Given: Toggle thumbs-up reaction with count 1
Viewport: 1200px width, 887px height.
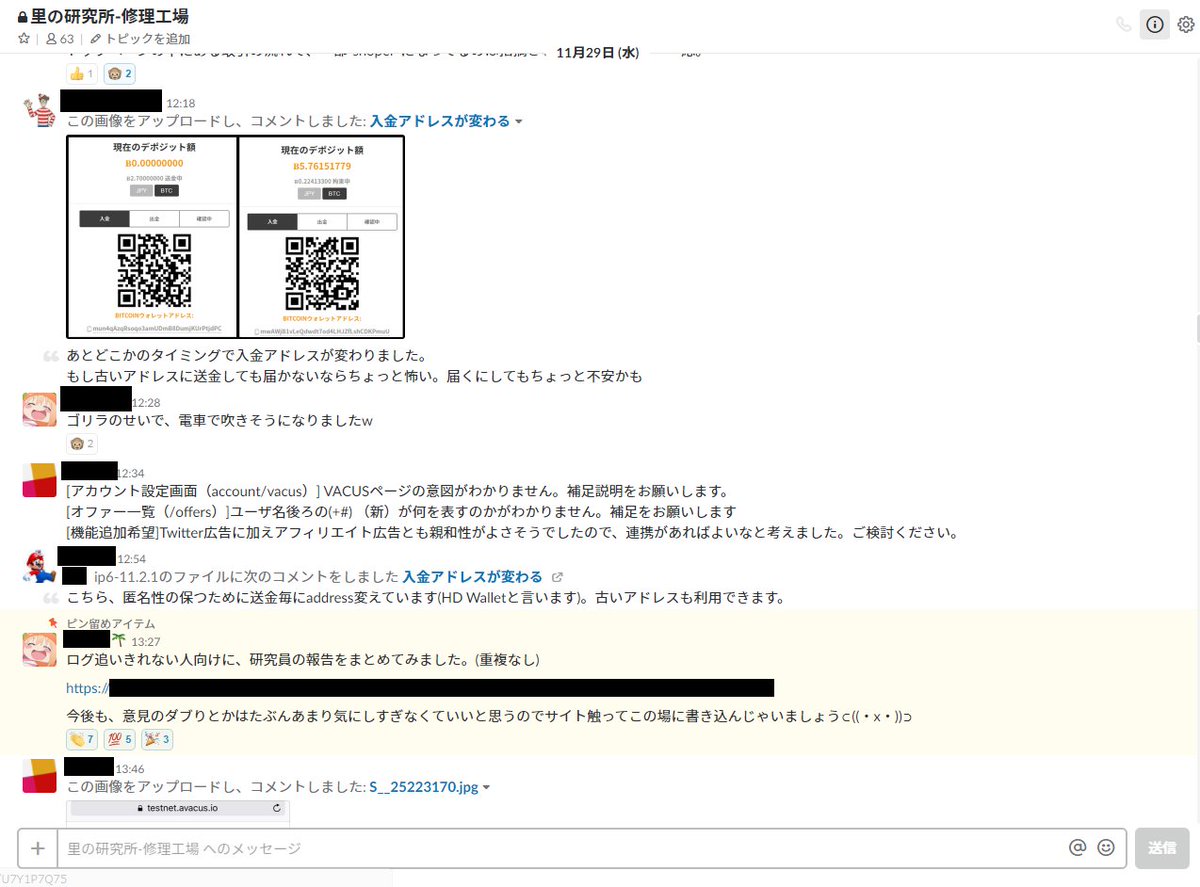Looking at the screenshot, I should 82,73.
